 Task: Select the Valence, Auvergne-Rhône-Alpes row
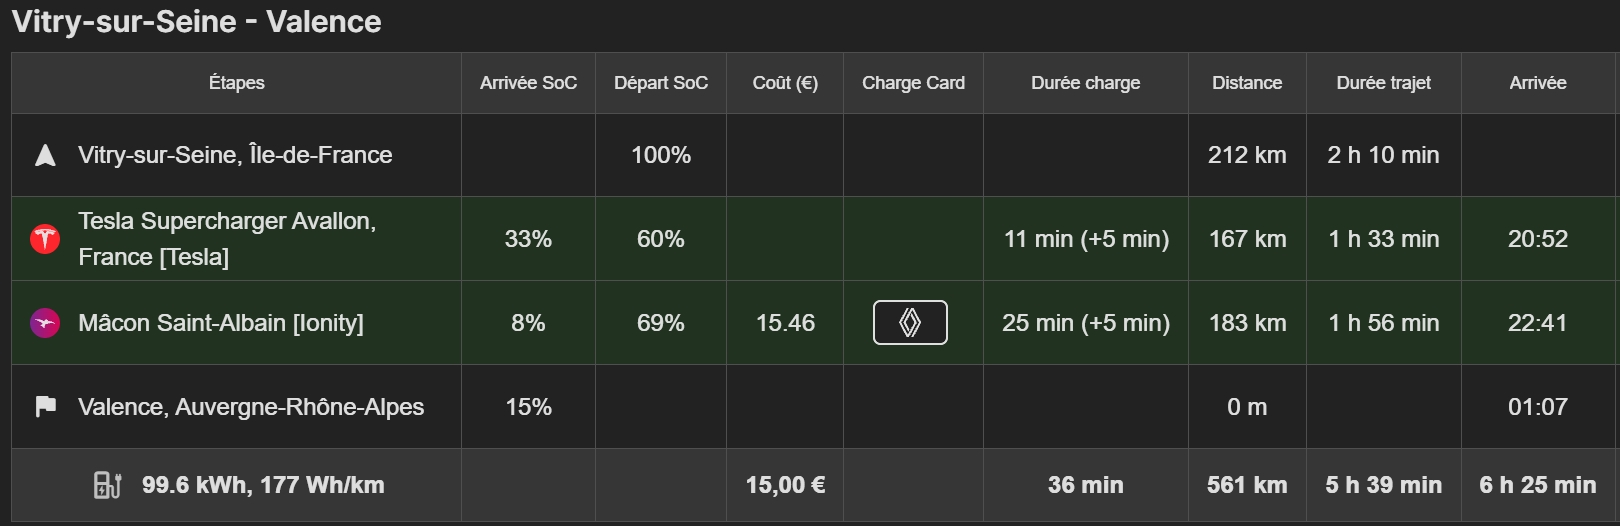(x=814, y=407)
